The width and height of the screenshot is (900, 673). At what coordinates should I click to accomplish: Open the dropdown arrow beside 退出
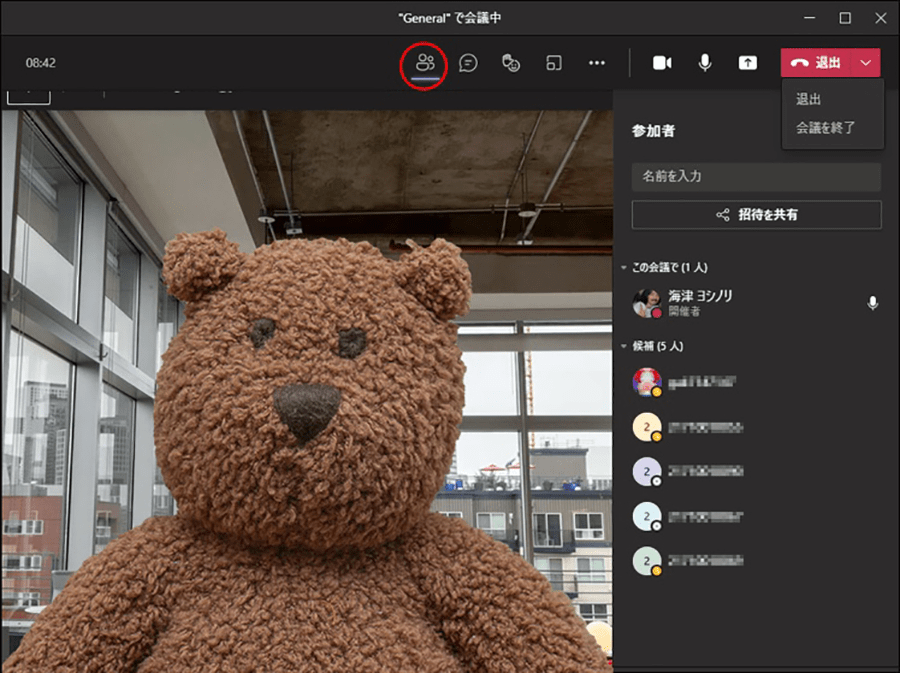click(866, 63)
